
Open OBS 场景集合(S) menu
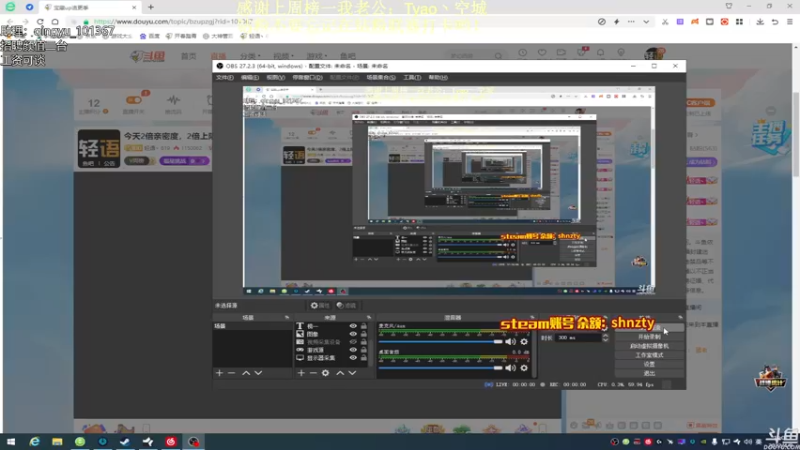coord(381,78)
